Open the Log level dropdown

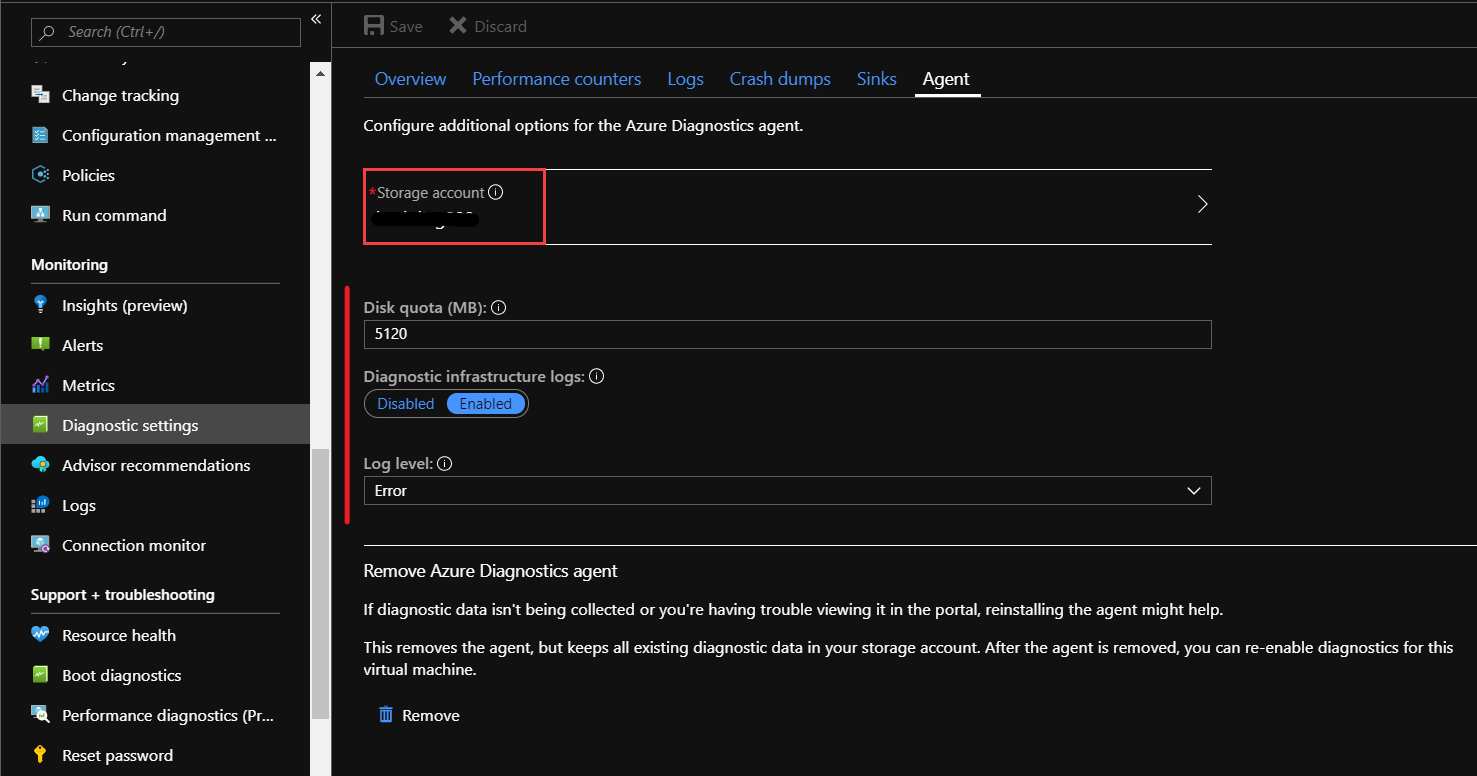click(x=787, y=491)
